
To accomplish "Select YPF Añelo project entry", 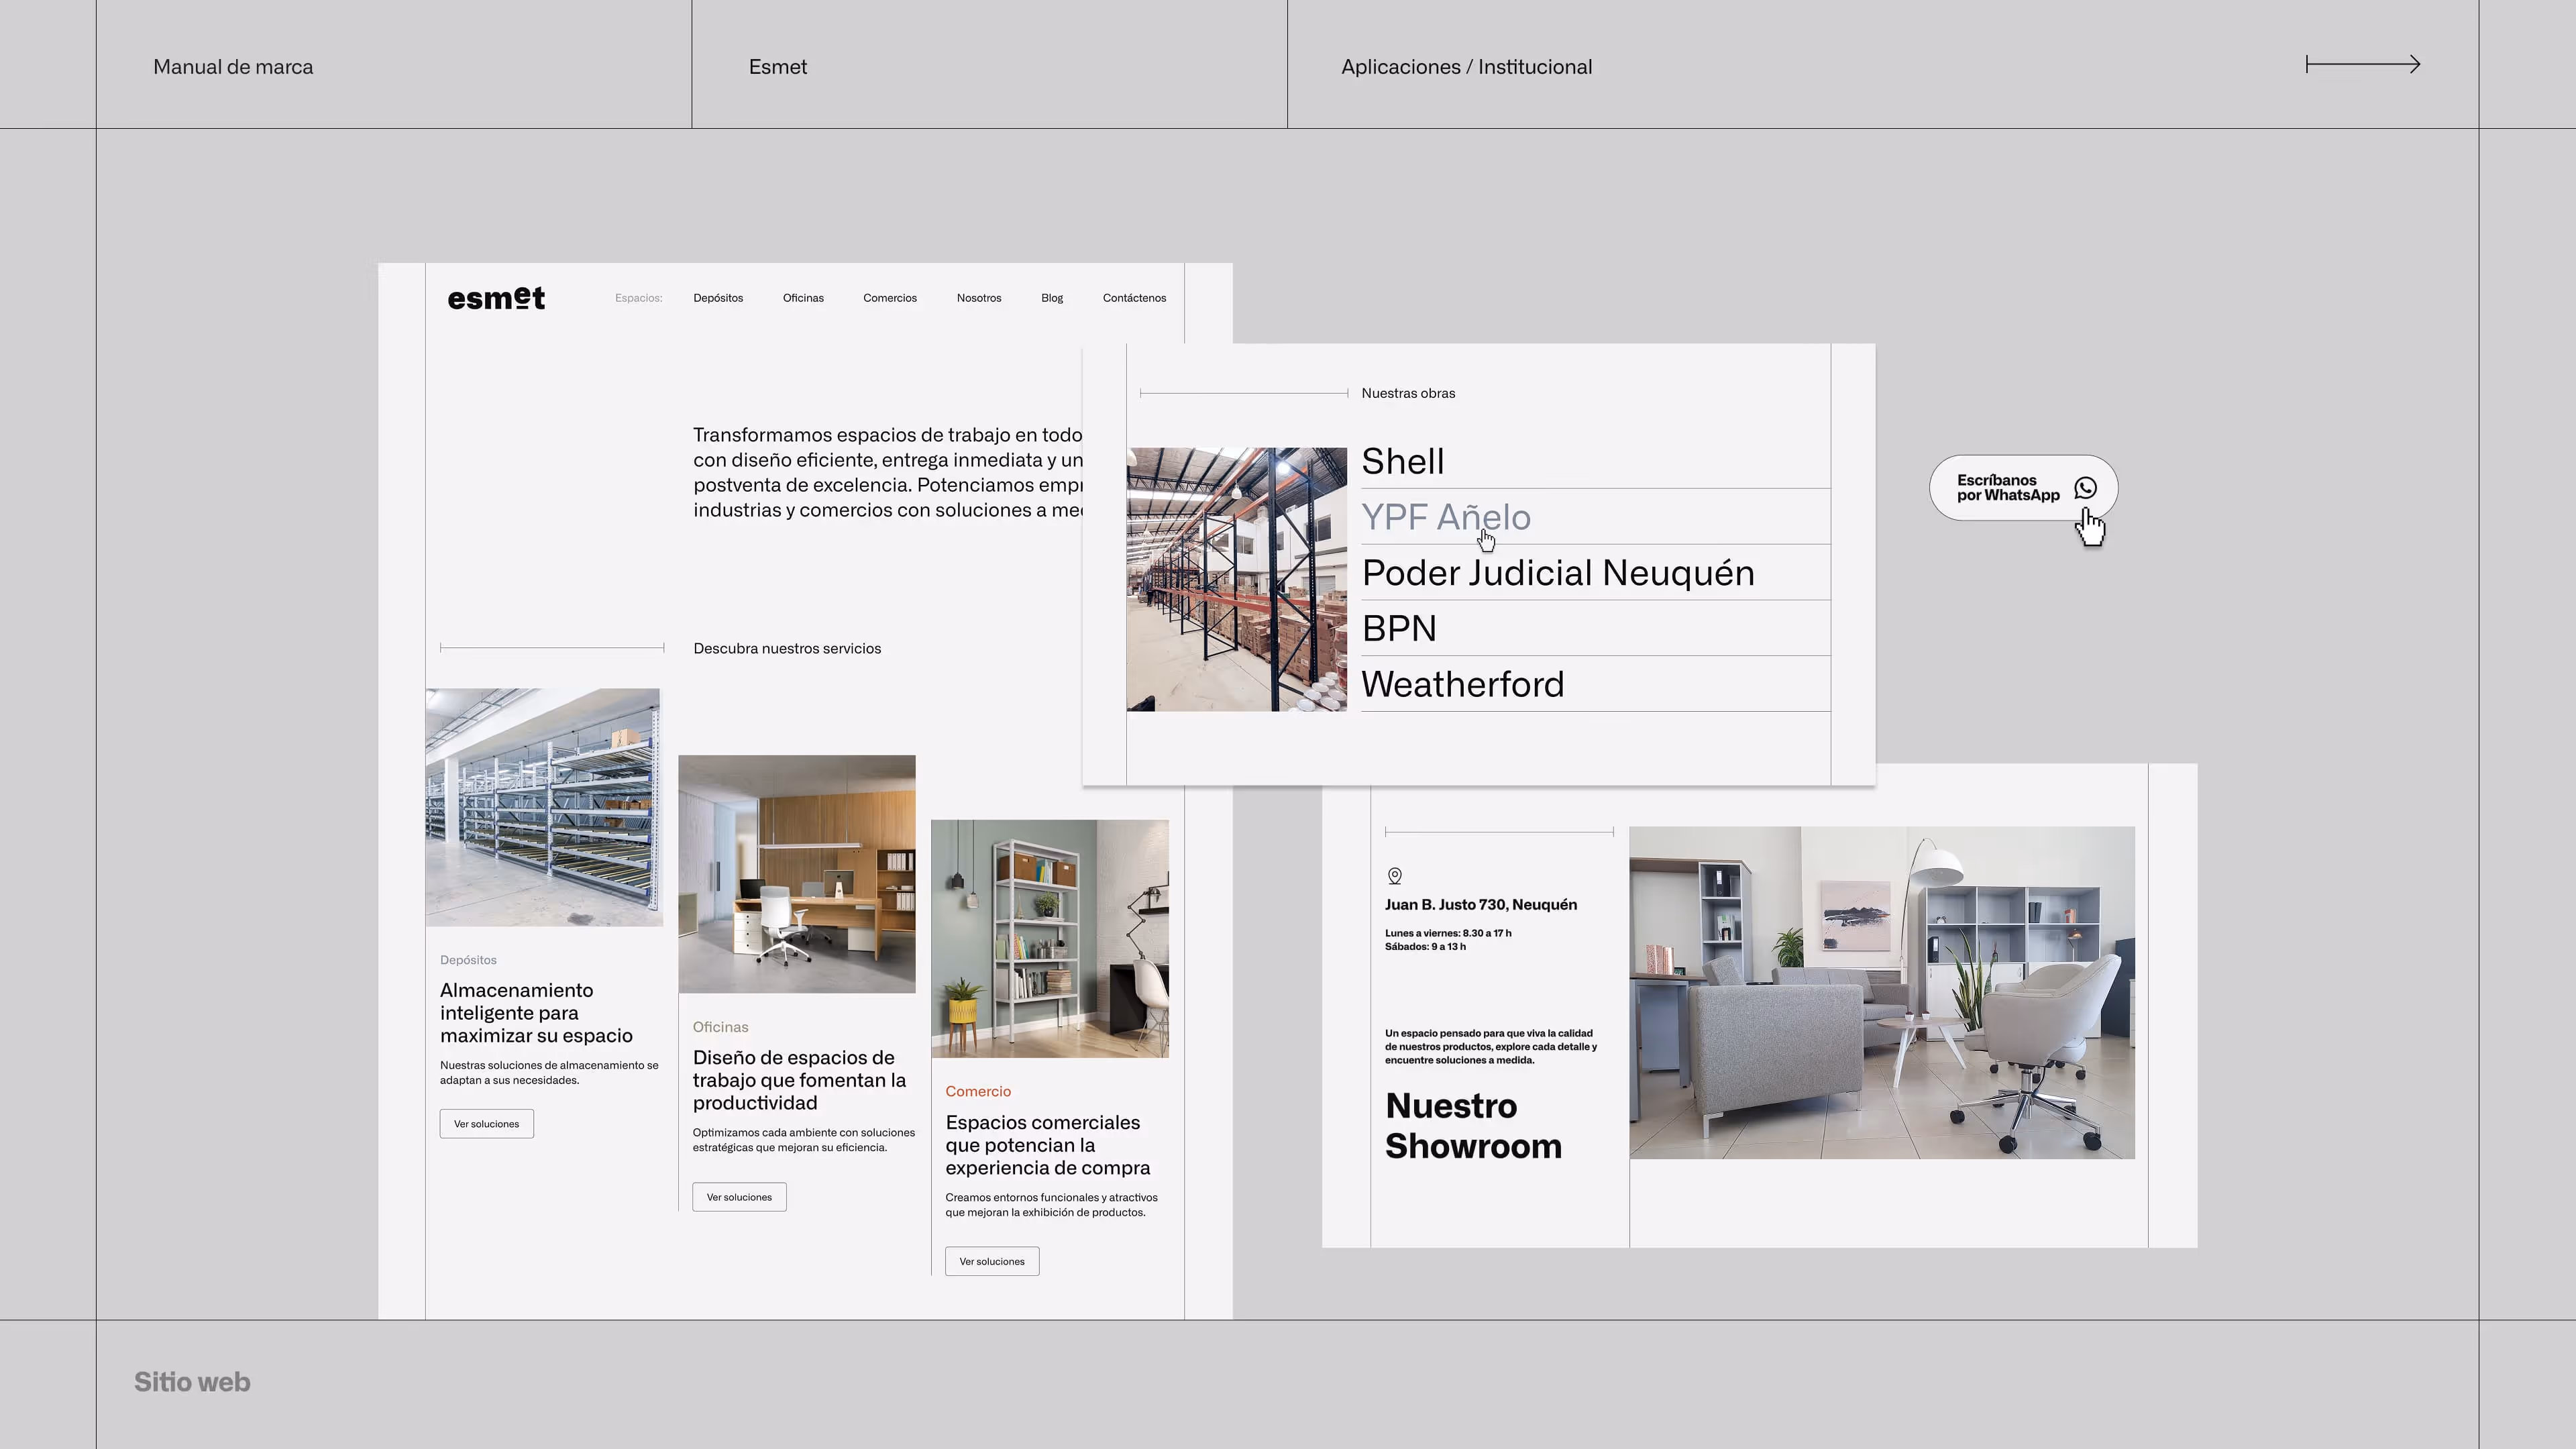I will point(1445,517).
